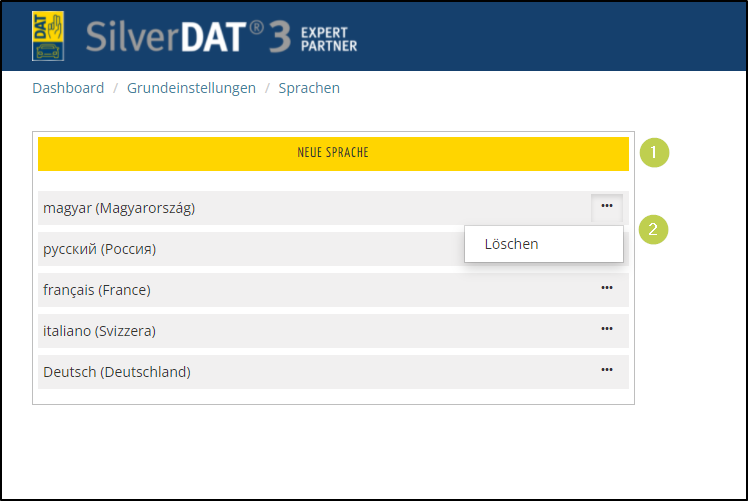Go to Dashboard via breadcrumb
This screenshot has height=501, width=748.
tap(68, 88)
